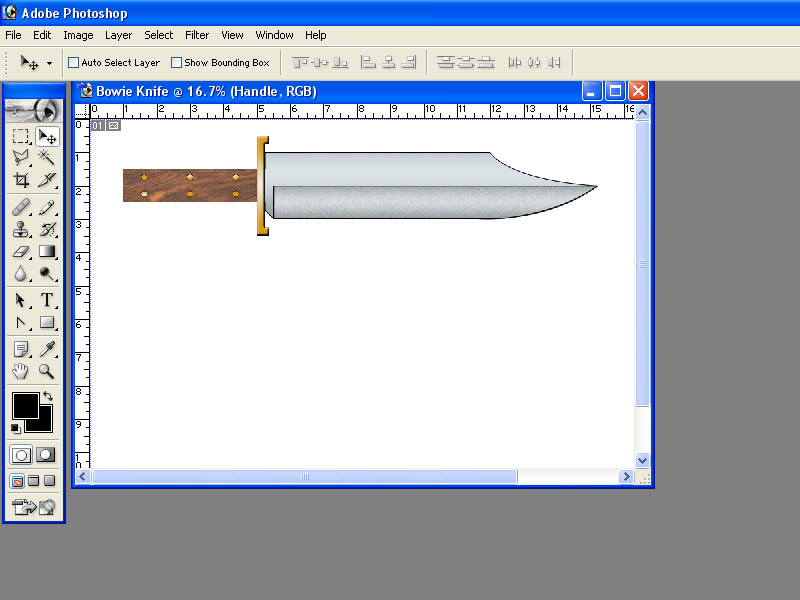800x600 pixels.
Task: Select the Zoom magnifier tool
Action: pyautogui.click(x=47, y=371)
